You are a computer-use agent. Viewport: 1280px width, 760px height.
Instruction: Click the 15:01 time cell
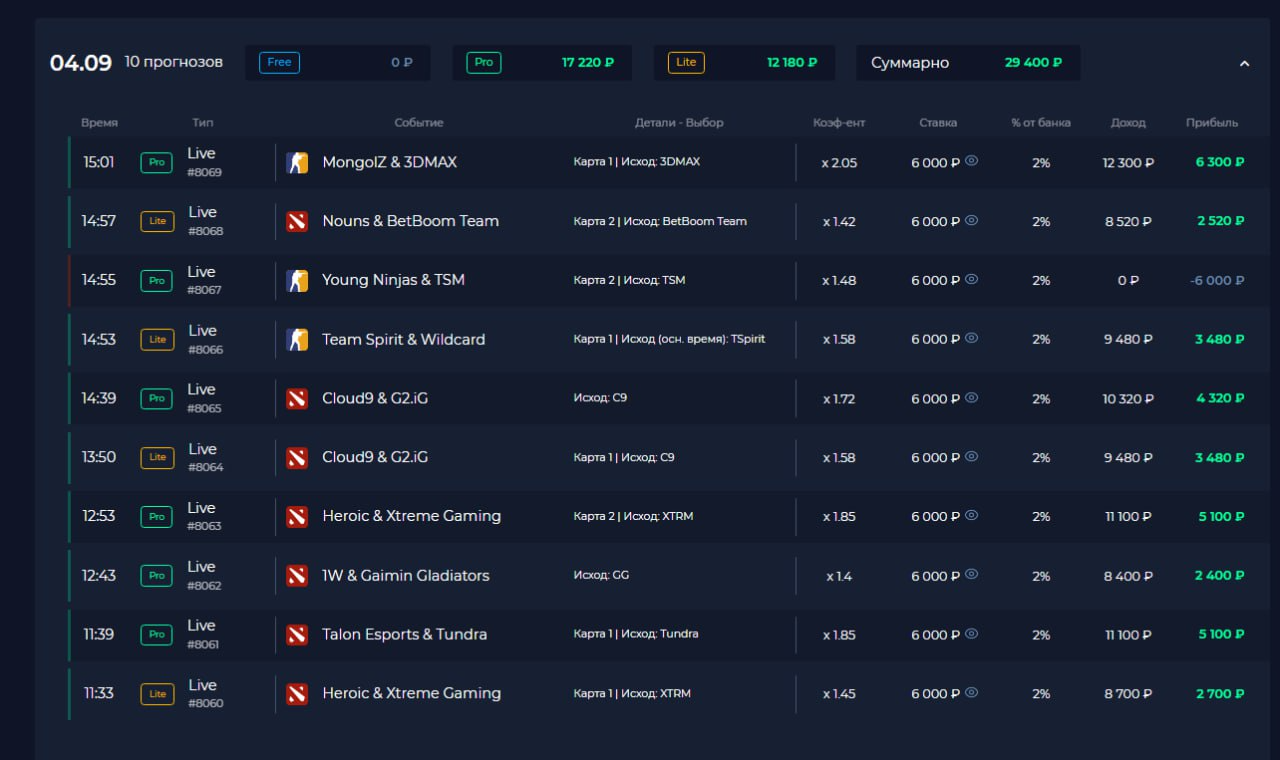coord(98,162)
